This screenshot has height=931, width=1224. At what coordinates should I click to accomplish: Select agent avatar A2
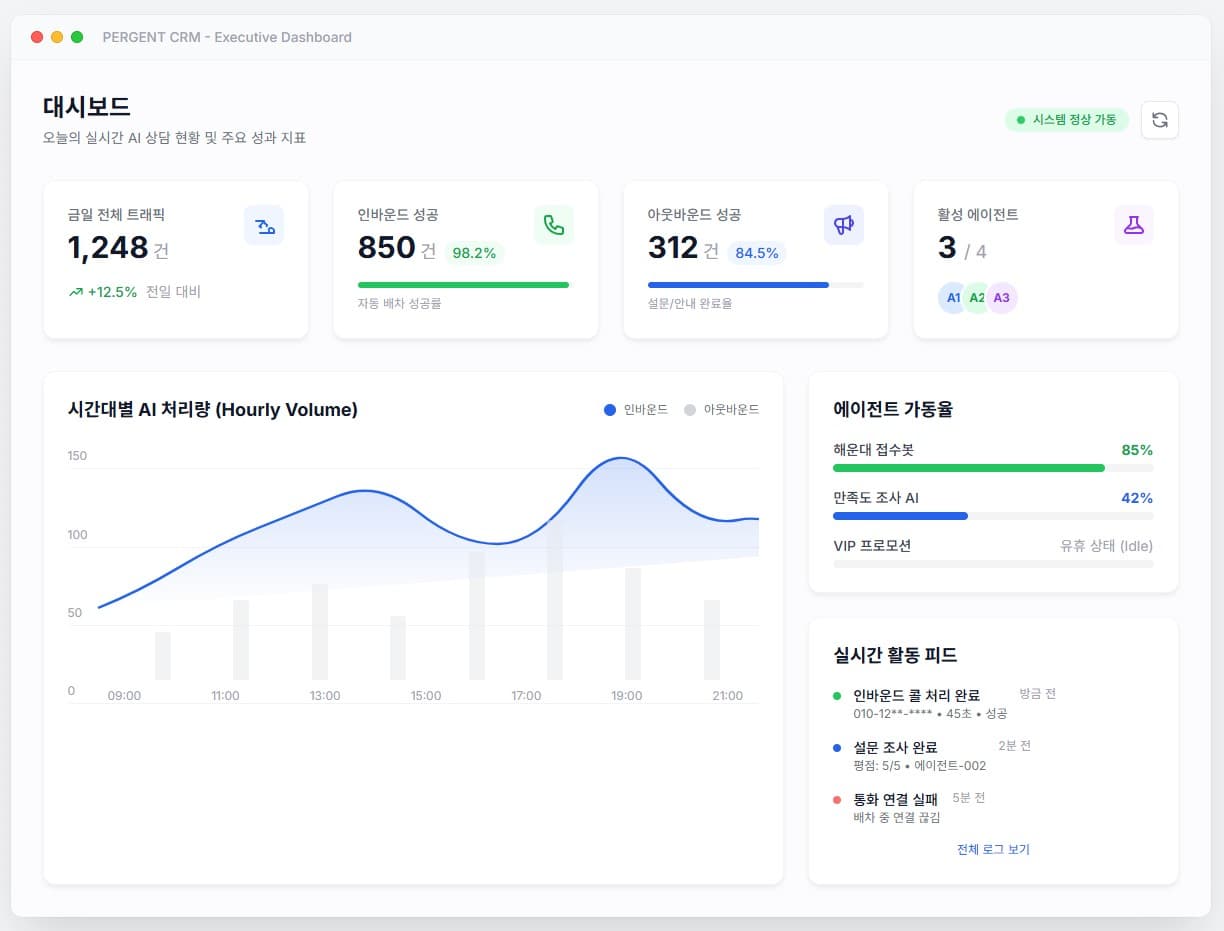[x=976, y=297]
